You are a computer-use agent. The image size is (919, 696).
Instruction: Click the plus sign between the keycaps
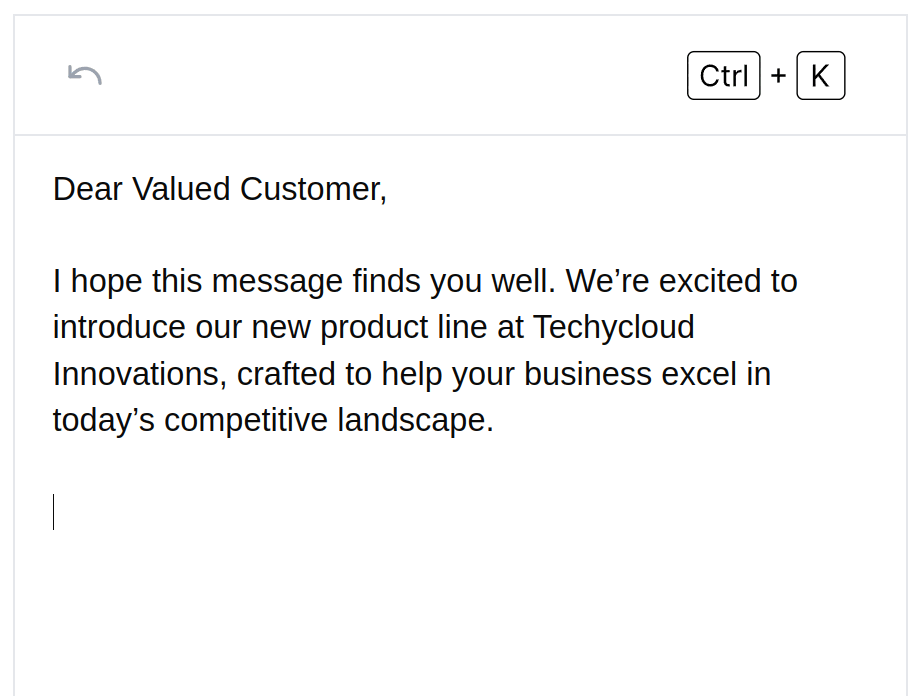tap(778, 76)
